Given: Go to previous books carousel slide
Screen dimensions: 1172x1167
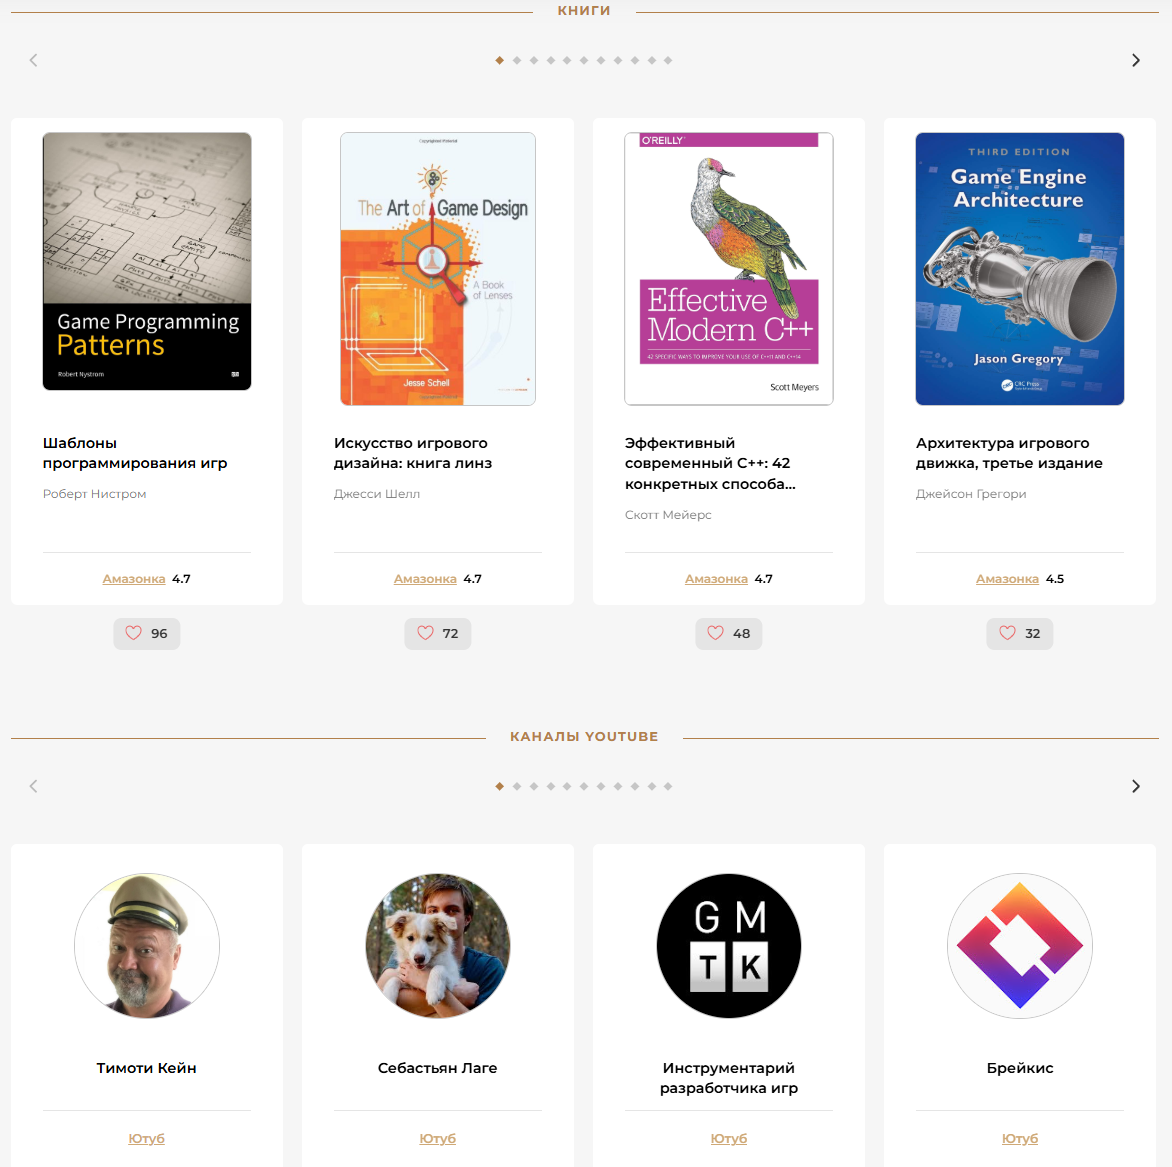Looking at the screenshot, I should click(x=34, y=61).
